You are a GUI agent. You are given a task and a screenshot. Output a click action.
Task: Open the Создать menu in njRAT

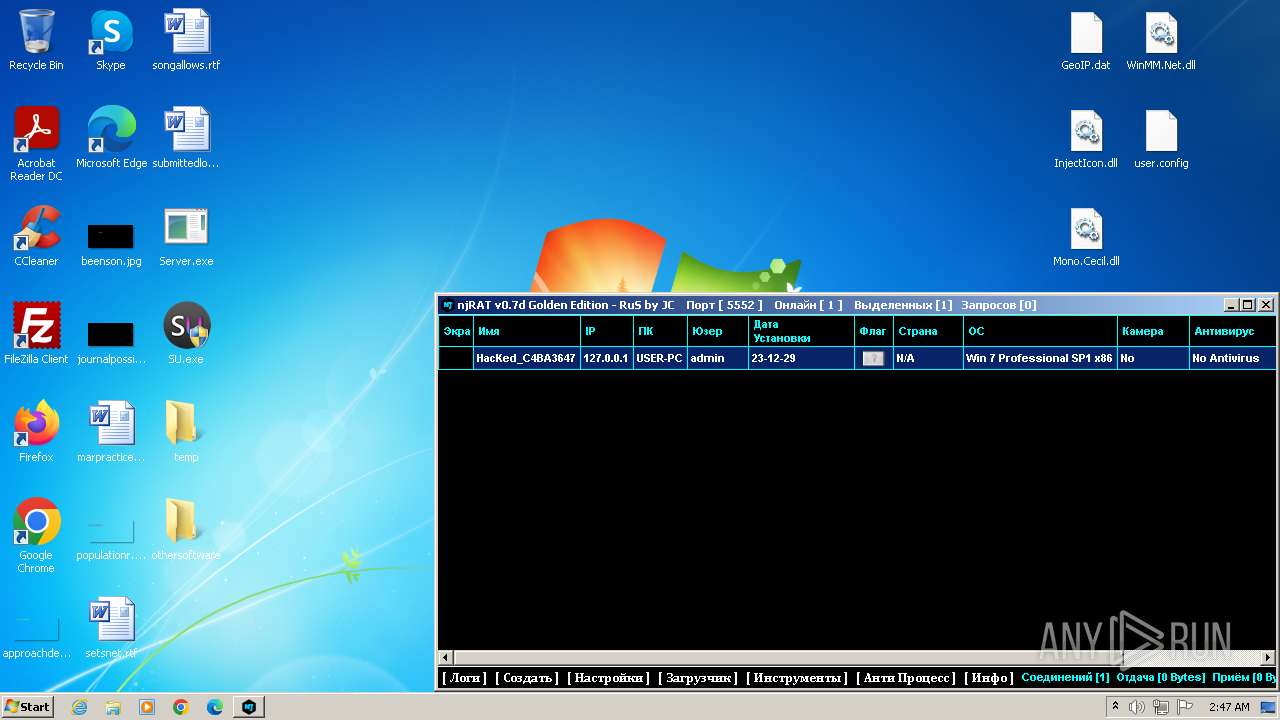point(527,678)
